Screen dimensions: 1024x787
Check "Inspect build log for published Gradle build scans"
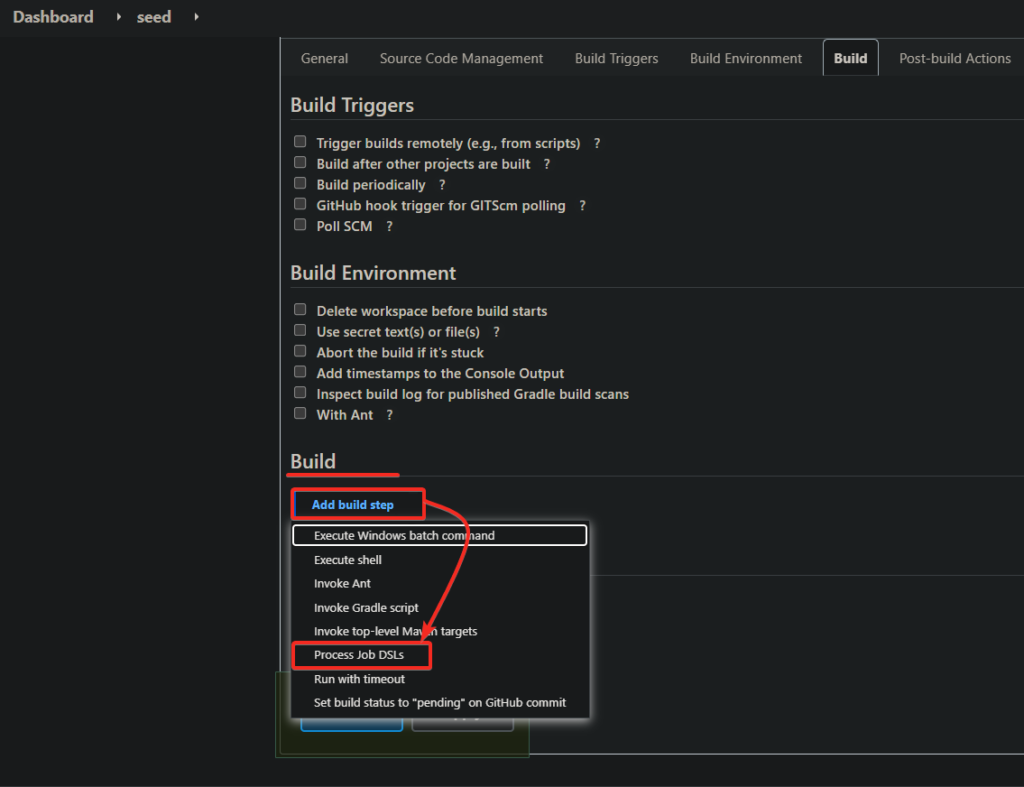coord(299,392)
